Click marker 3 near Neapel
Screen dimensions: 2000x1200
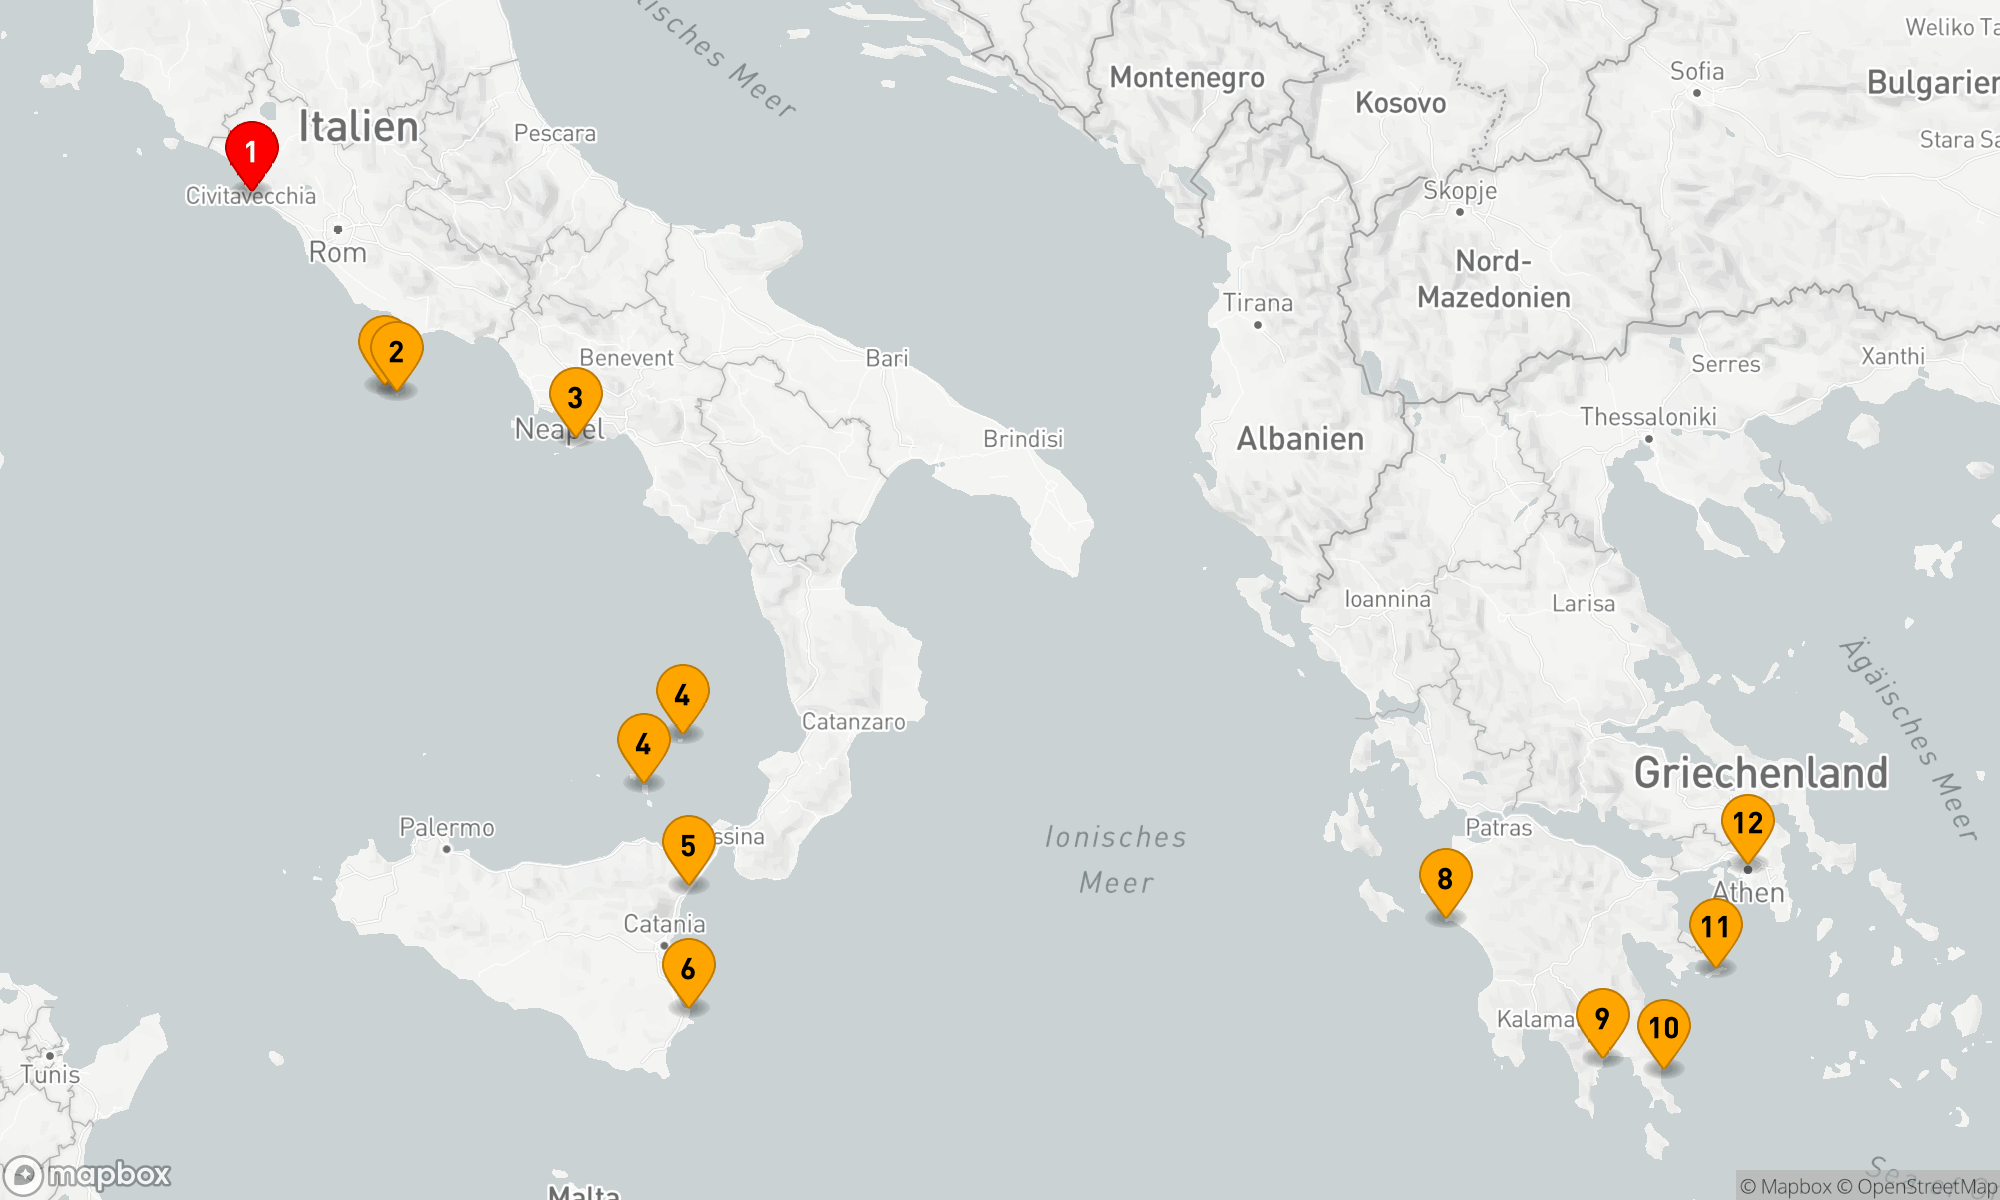575,398
